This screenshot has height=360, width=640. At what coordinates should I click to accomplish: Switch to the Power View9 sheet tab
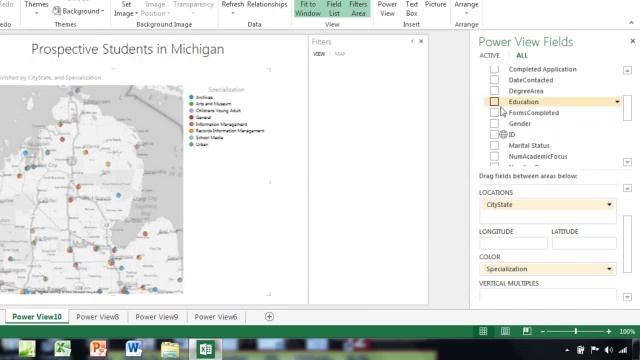(157, 317)
